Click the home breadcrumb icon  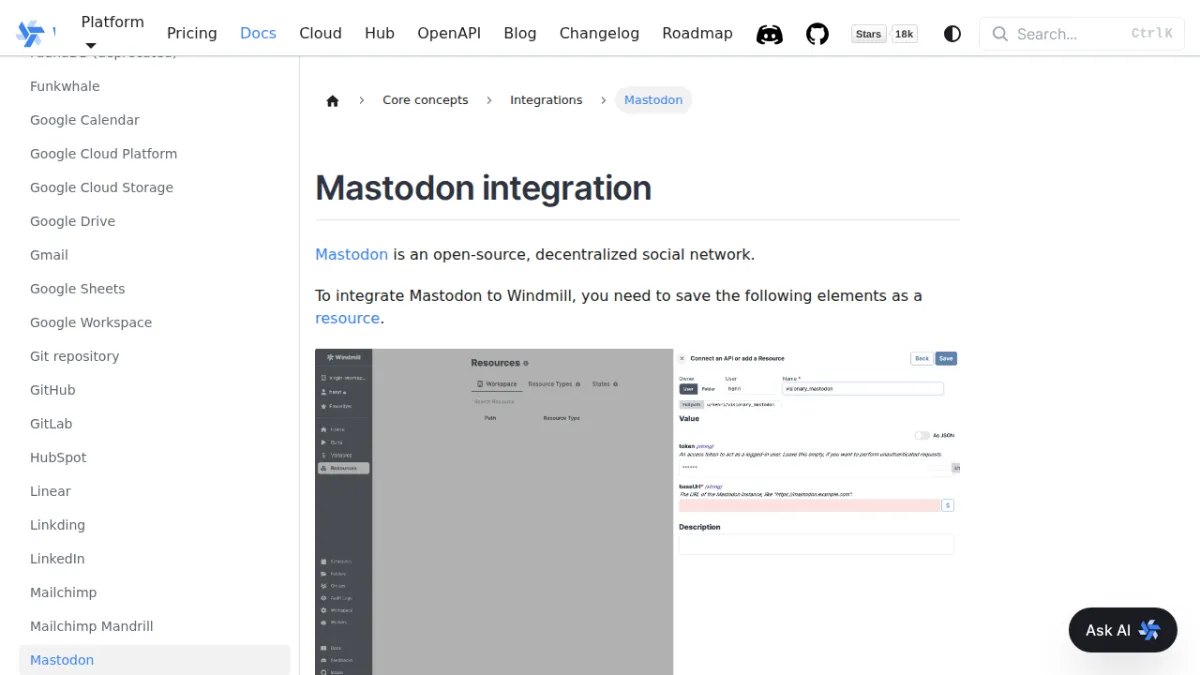pos(333,100)
